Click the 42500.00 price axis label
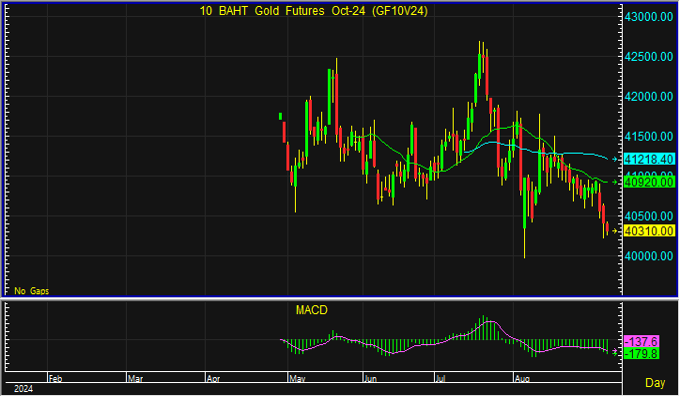The width and height of the screenshot is (680, 397). [649, 57]
